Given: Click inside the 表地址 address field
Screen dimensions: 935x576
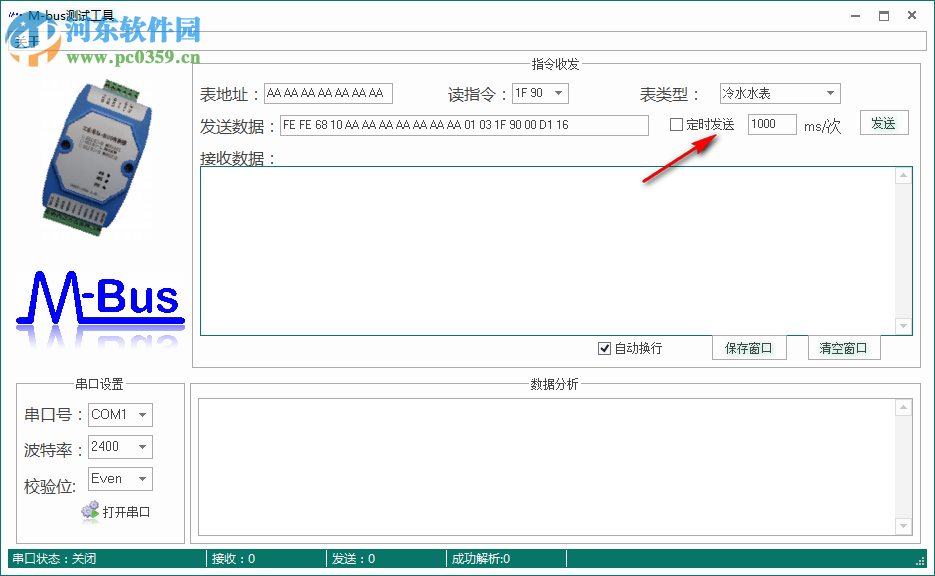Looking at the screenshot, I should coord(327,93).
